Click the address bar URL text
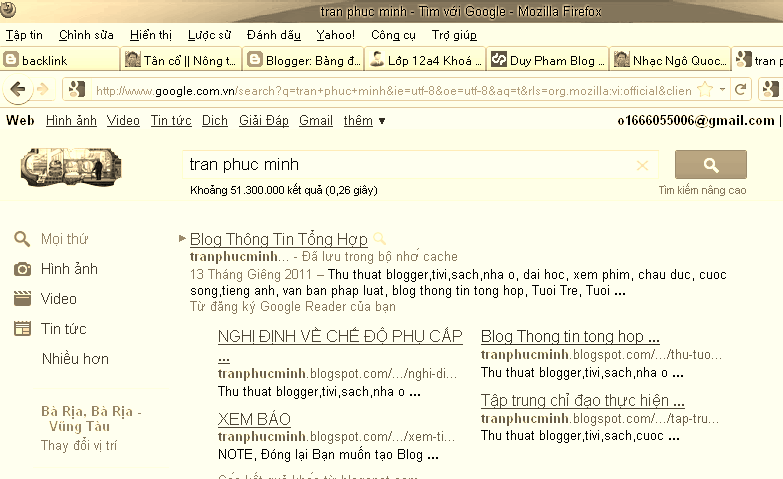The image size is (783, 479). [x=393, y=90]
